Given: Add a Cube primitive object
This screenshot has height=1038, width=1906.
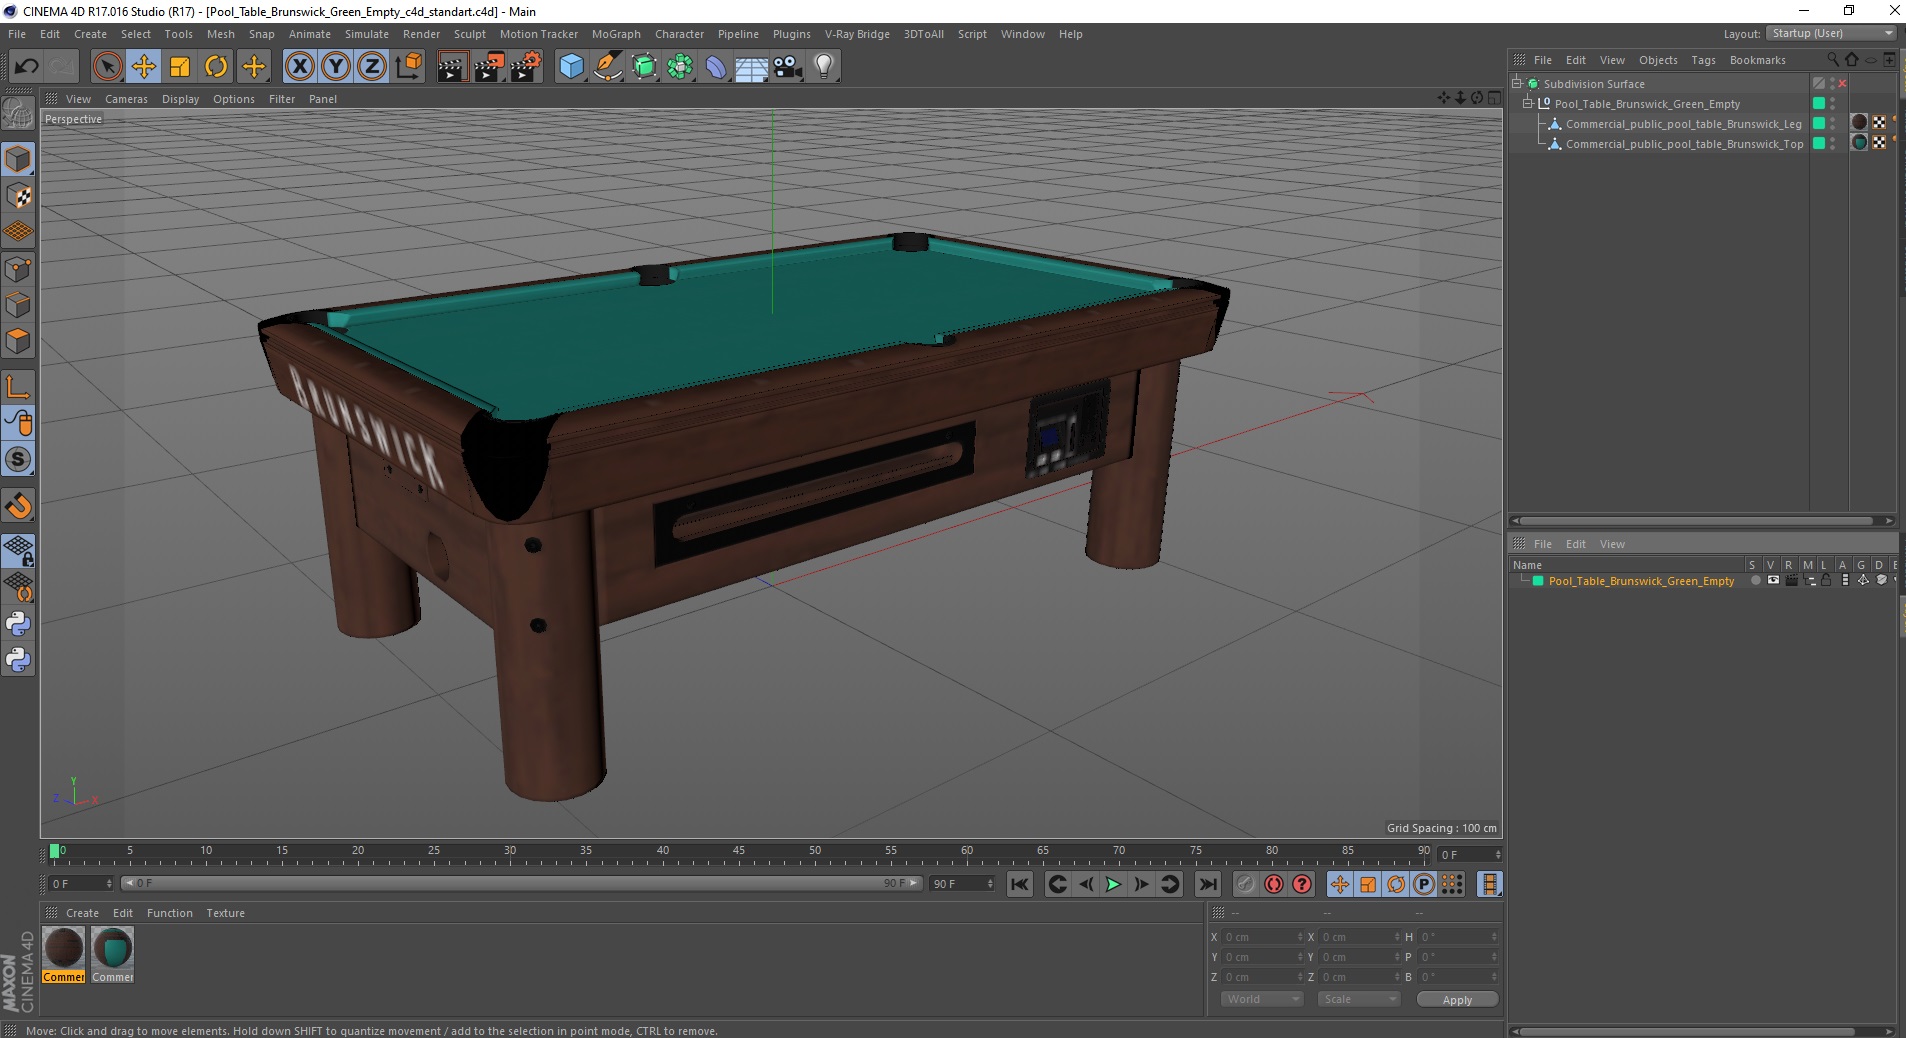Looking at the screenshot, I should 571,67.
